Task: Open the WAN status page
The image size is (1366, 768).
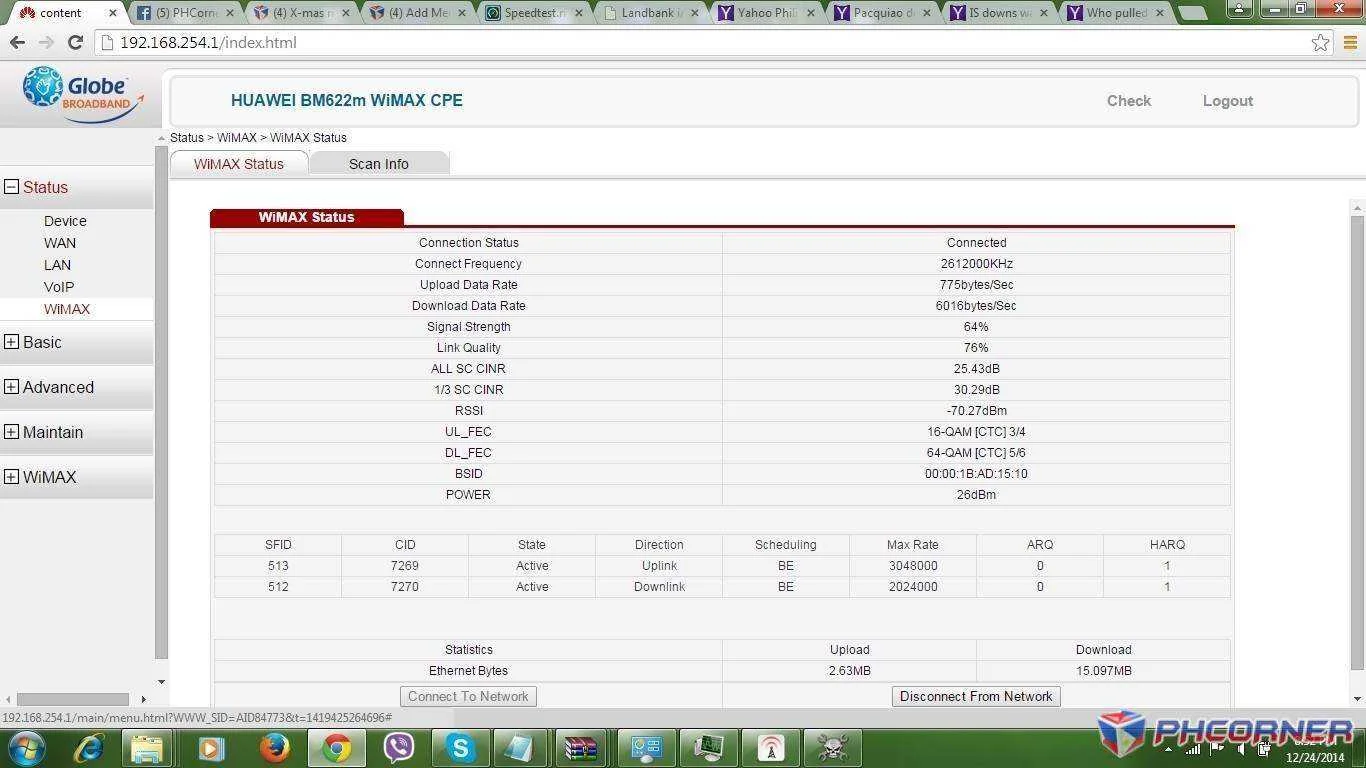Action: (x=60, y=243)
